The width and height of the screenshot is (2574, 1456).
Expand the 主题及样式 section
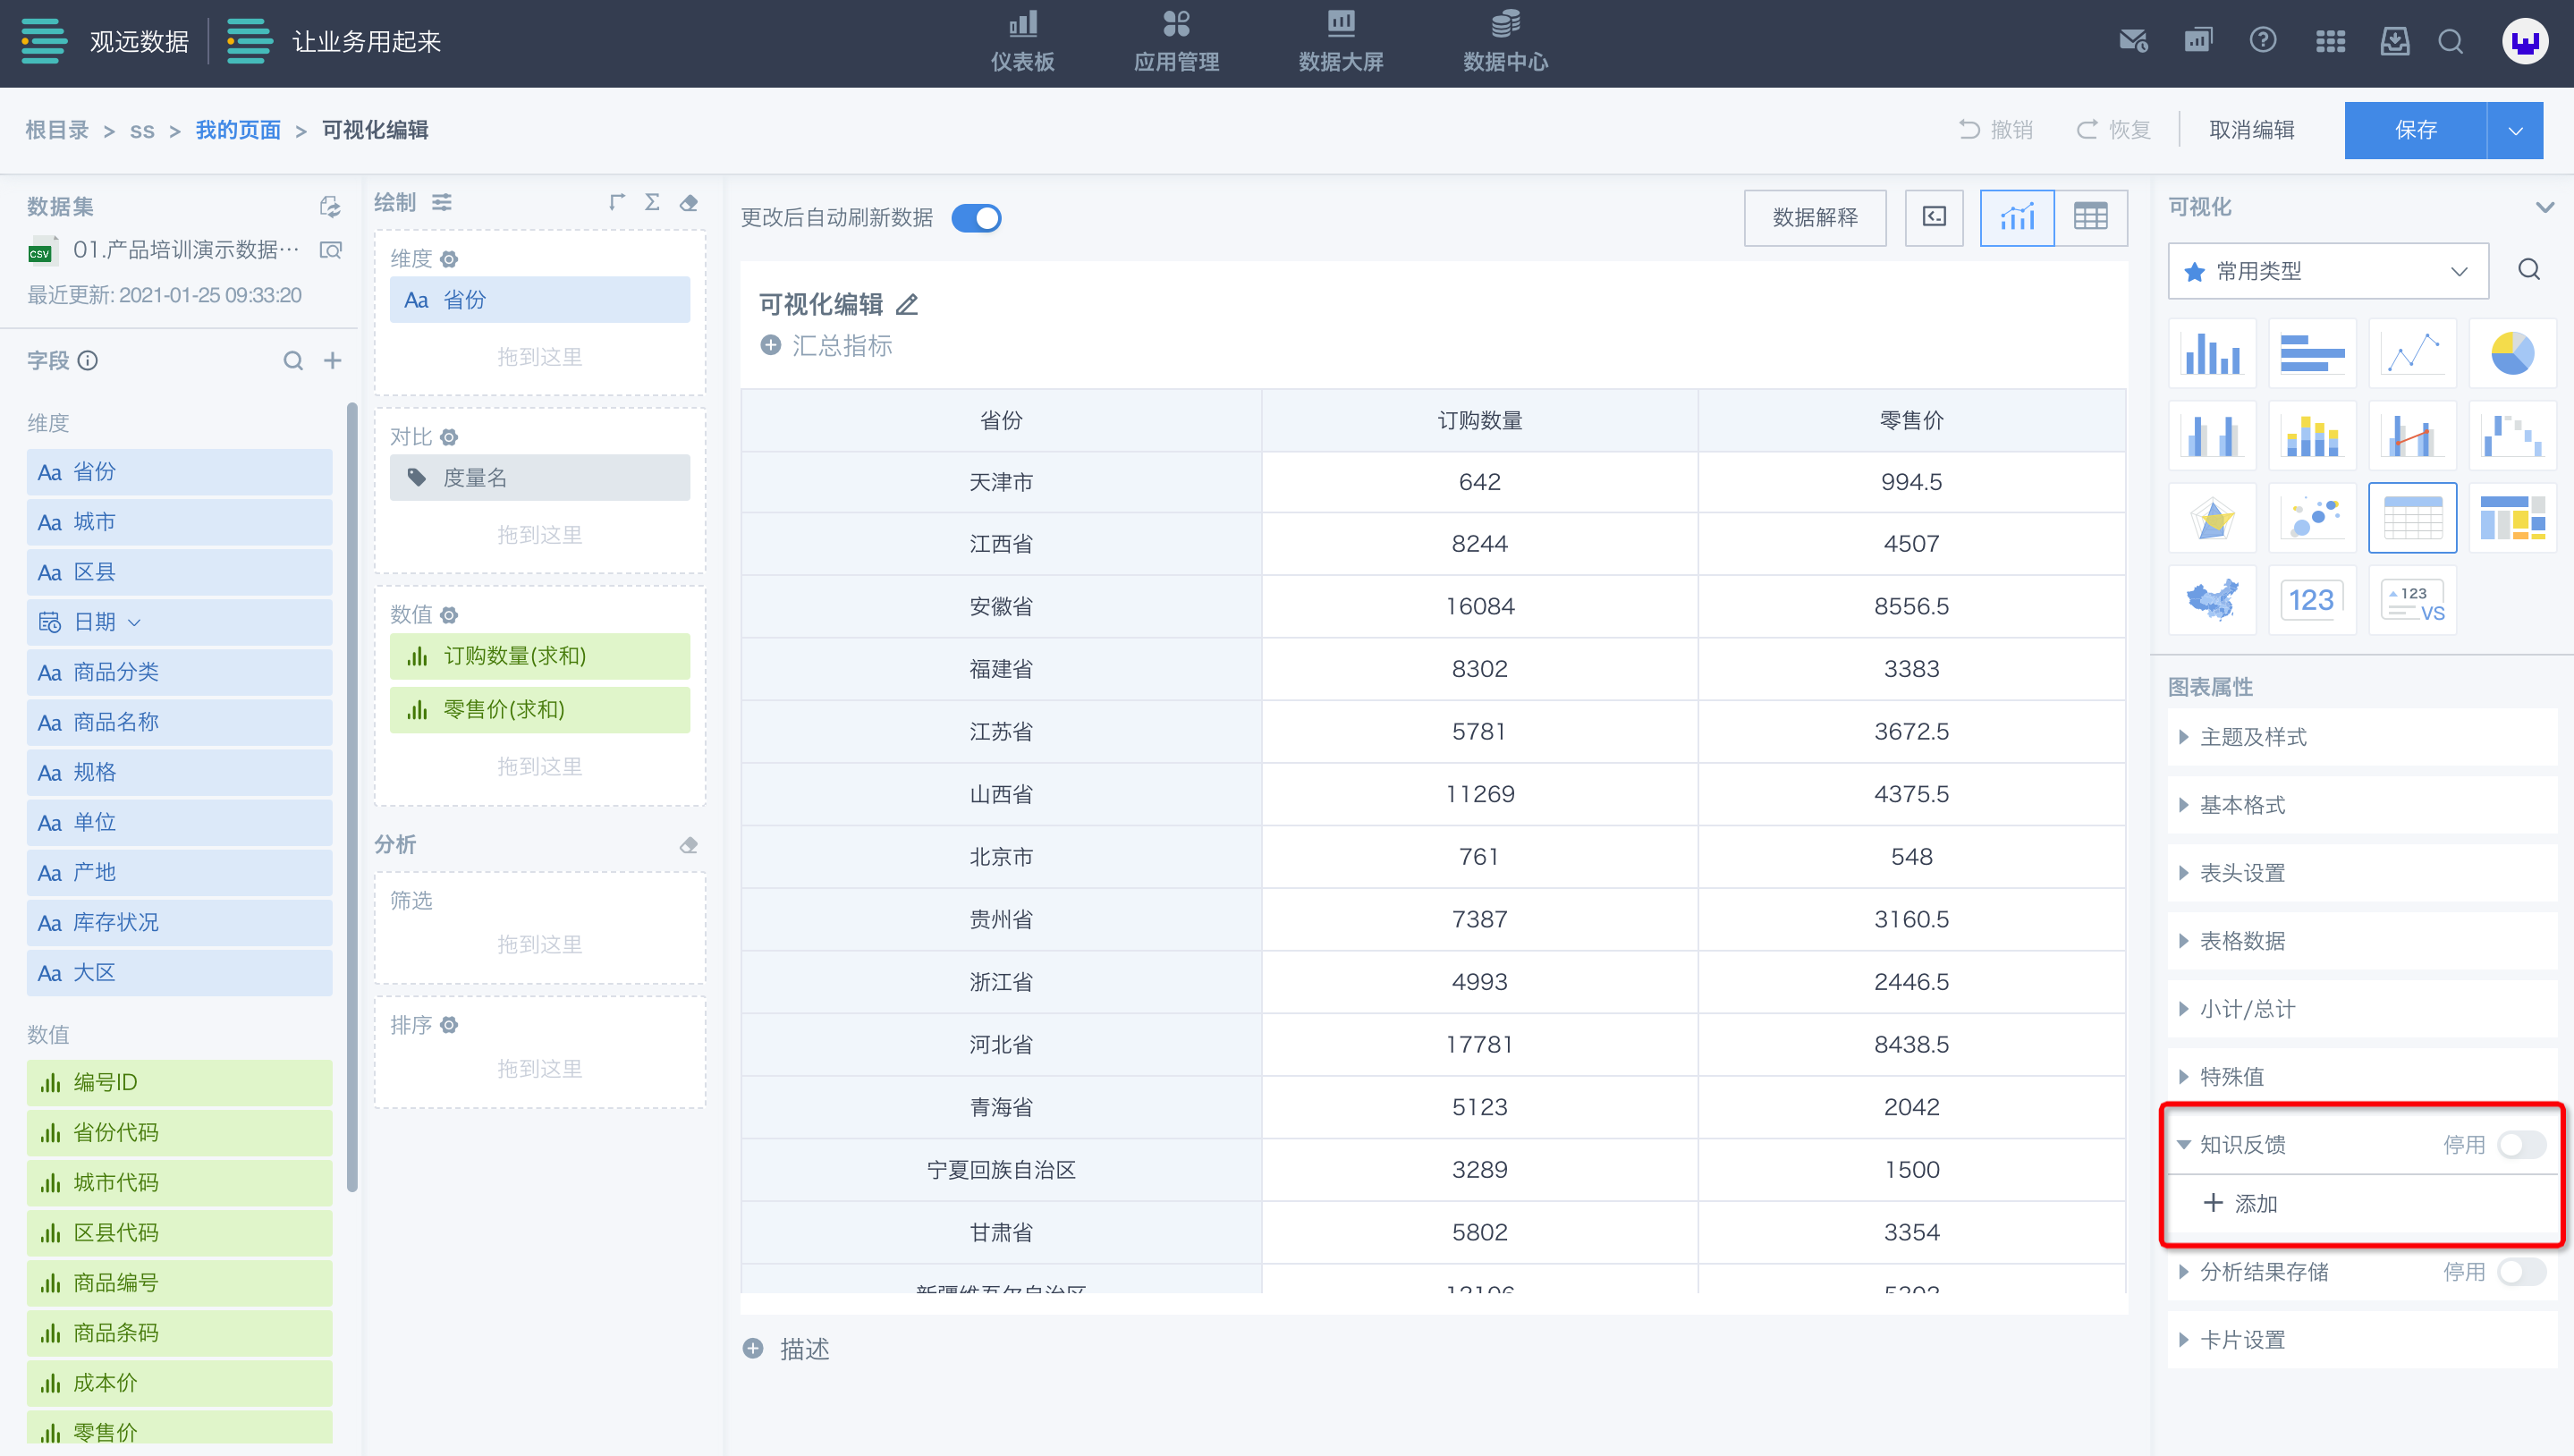pyautogui.click(x=2253, y=737)
